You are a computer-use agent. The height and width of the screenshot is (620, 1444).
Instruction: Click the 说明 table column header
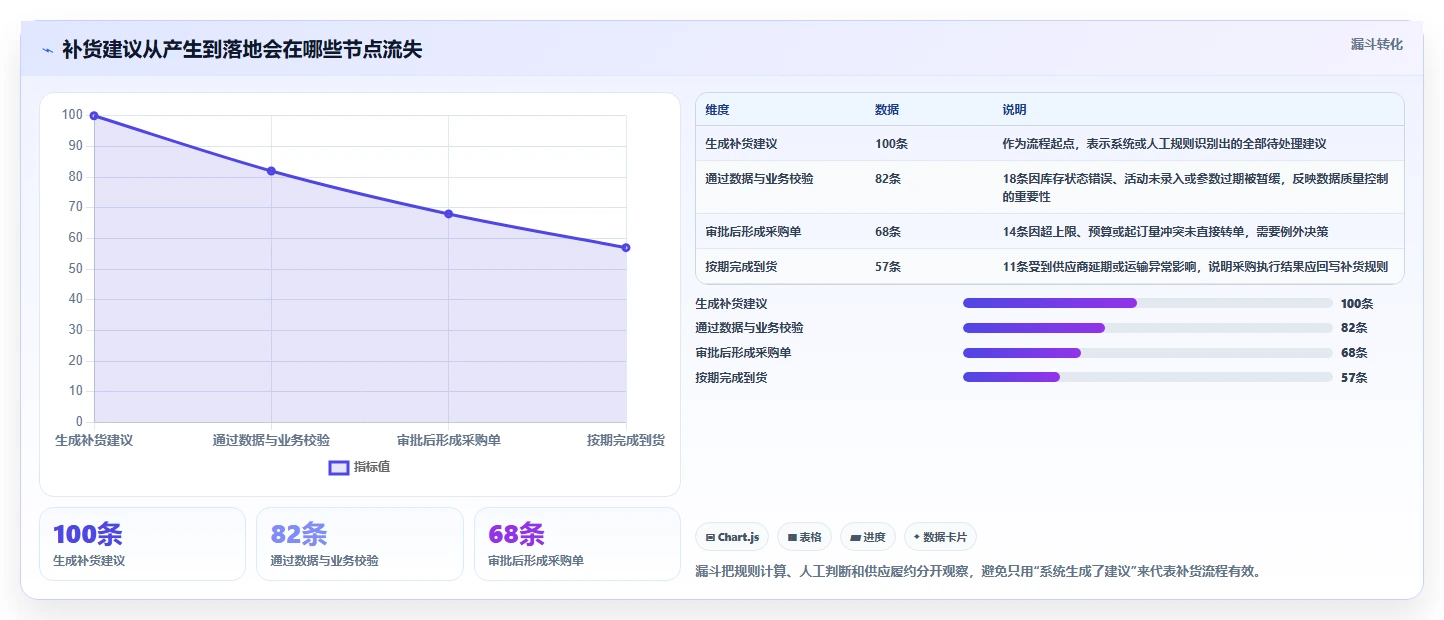click(x=1014, y=110)
